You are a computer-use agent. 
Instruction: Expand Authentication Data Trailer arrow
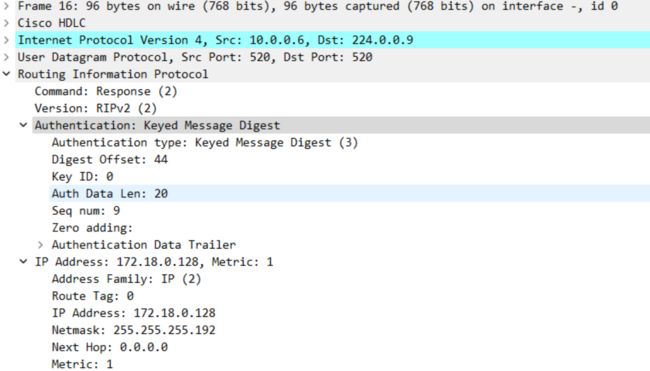pos(41,245)
